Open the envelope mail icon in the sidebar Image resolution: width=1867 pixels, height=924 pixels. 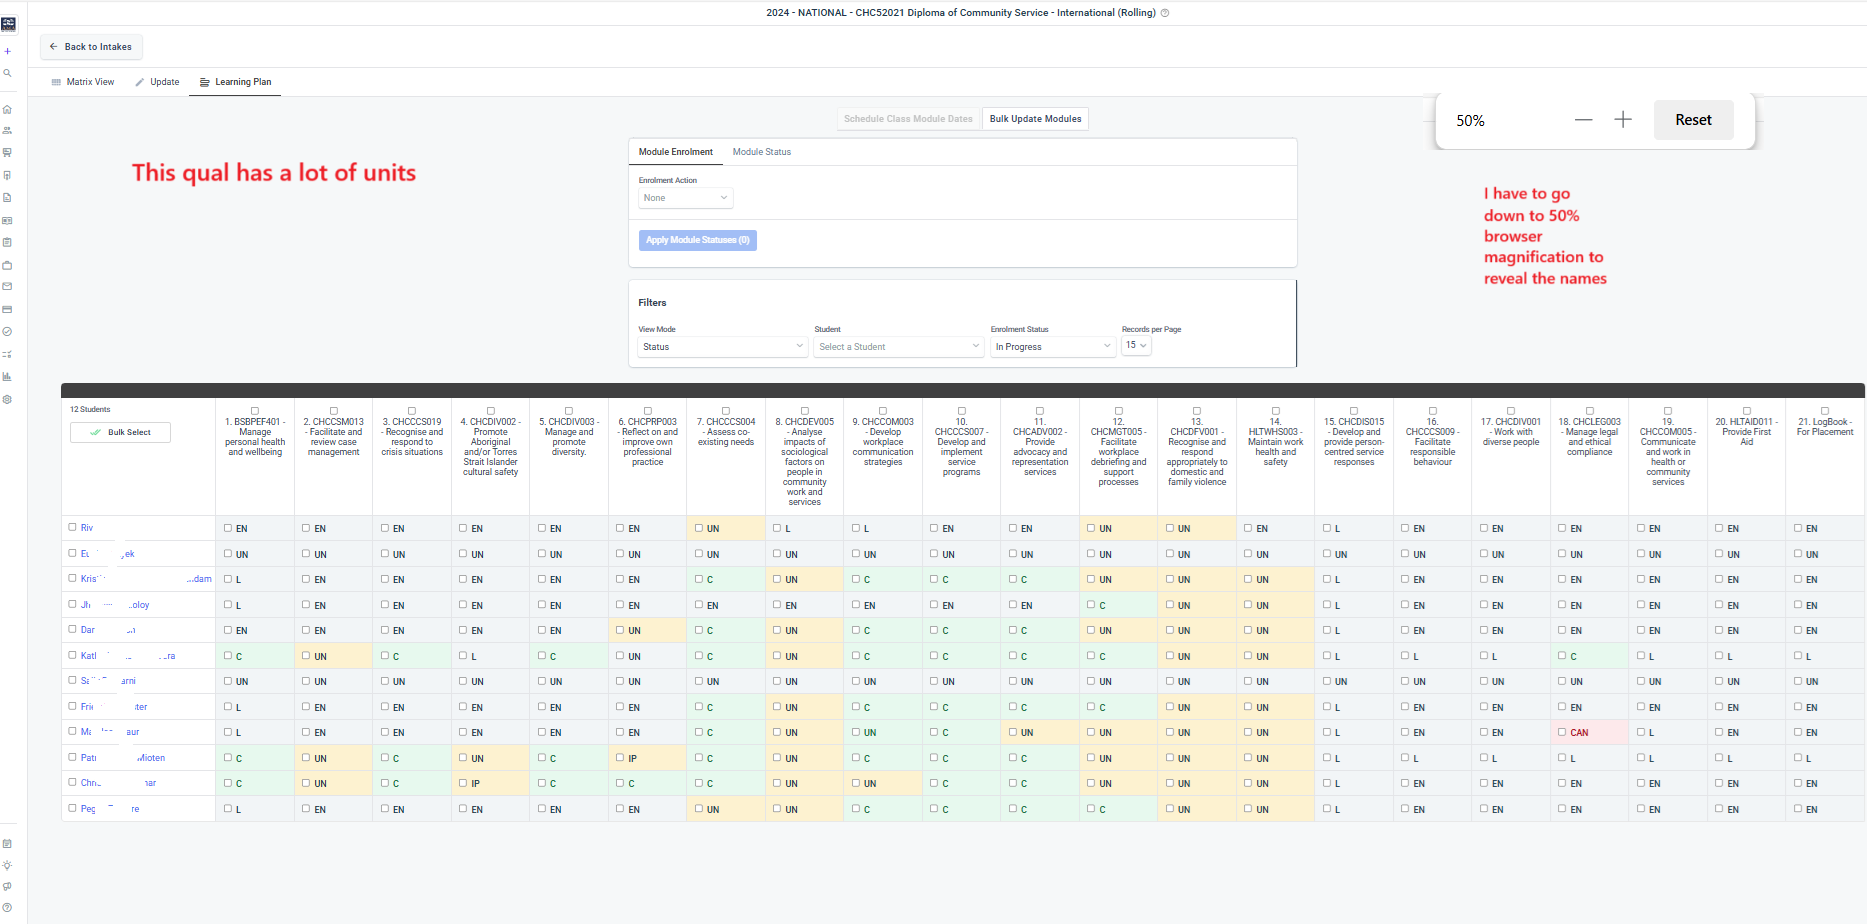[7, 287]
